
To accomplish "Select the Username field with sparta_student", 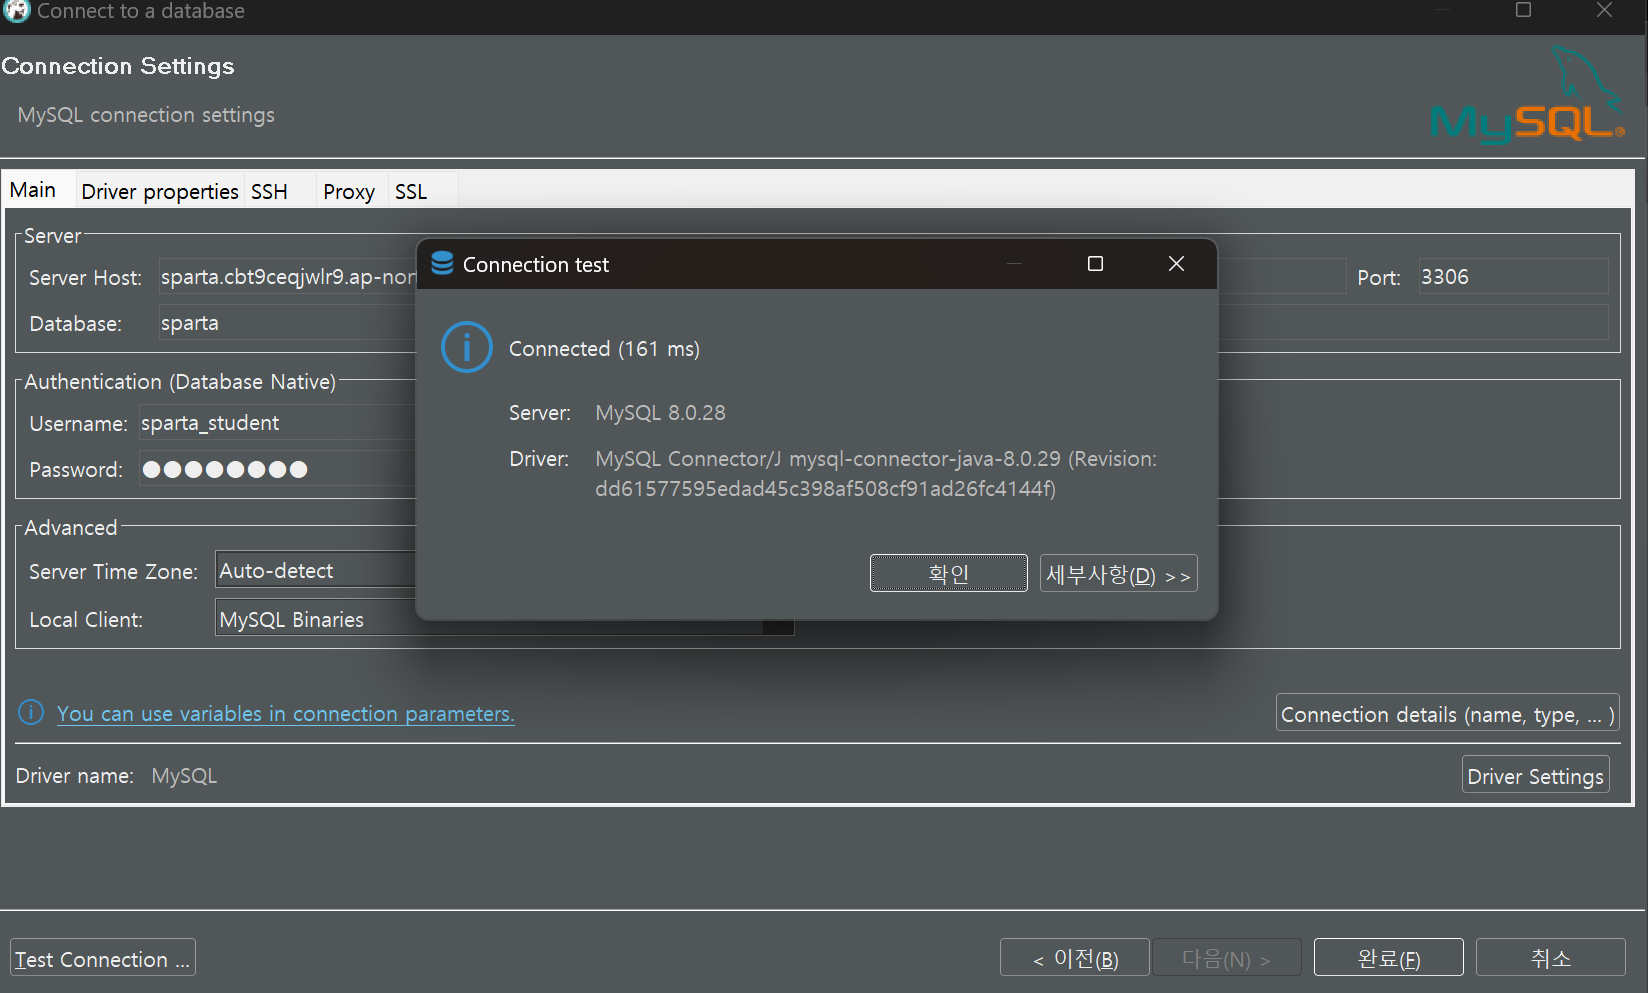I will (277, 422).
